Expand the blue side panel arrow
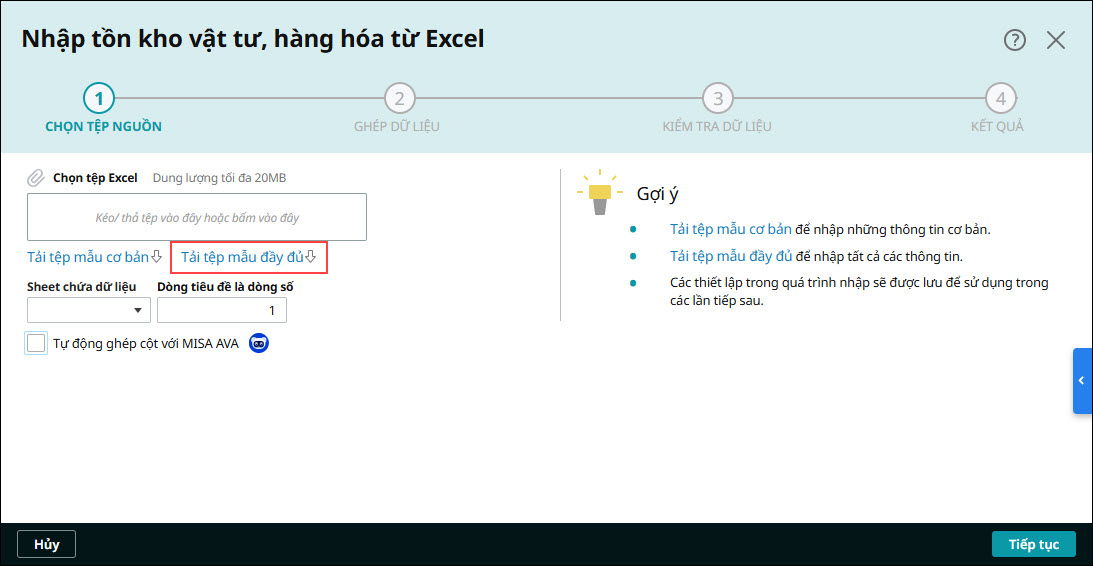 pyautogui.click(x=1083, y=381)
